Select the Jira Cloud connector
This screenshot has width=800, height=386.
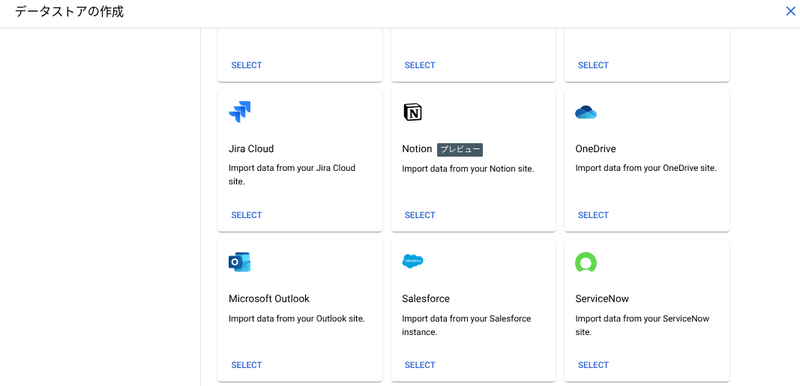246,215
